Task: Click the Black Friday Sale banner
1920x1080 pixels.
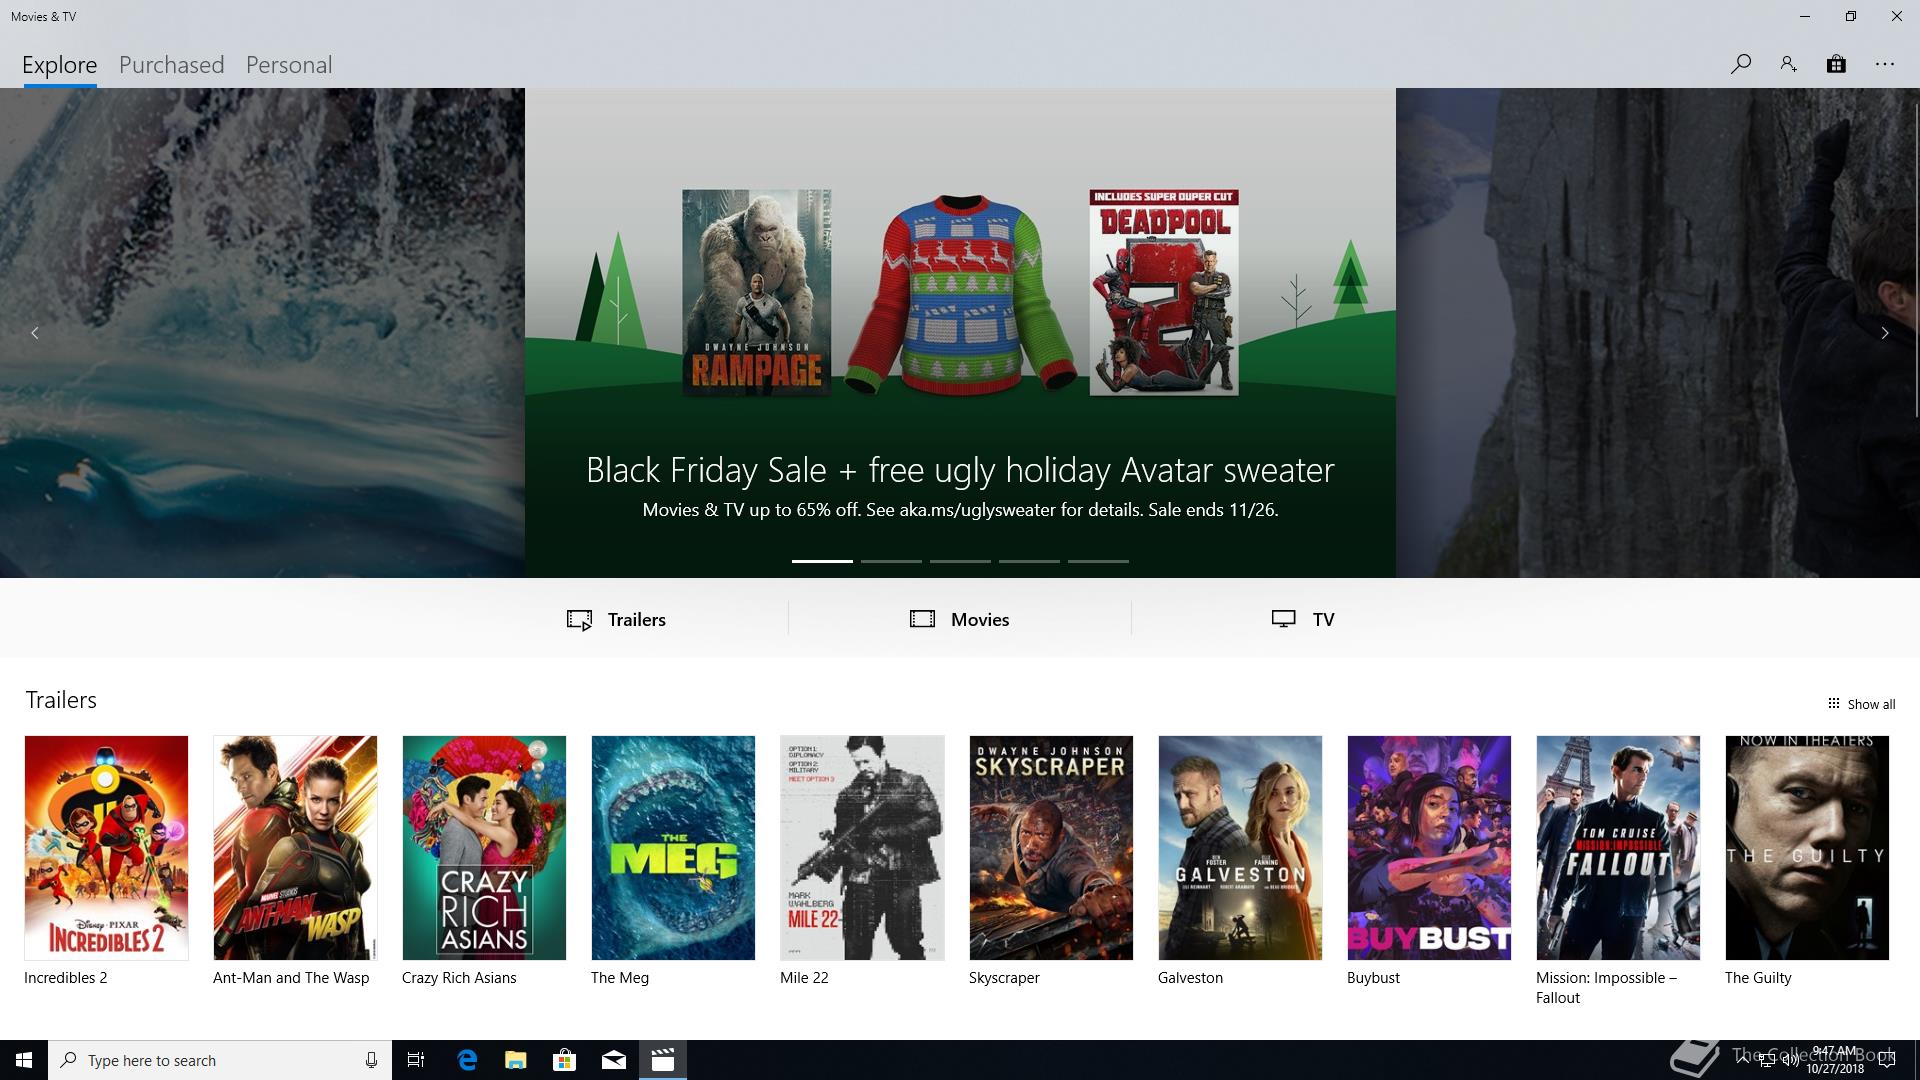Action: pyautogui.click(x=960, y=333)
